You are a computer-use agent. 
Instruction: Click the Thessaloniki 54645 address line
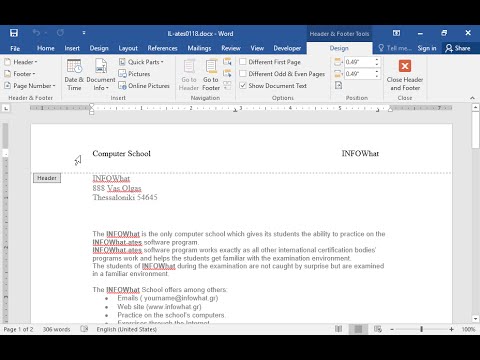pos(125,197)
